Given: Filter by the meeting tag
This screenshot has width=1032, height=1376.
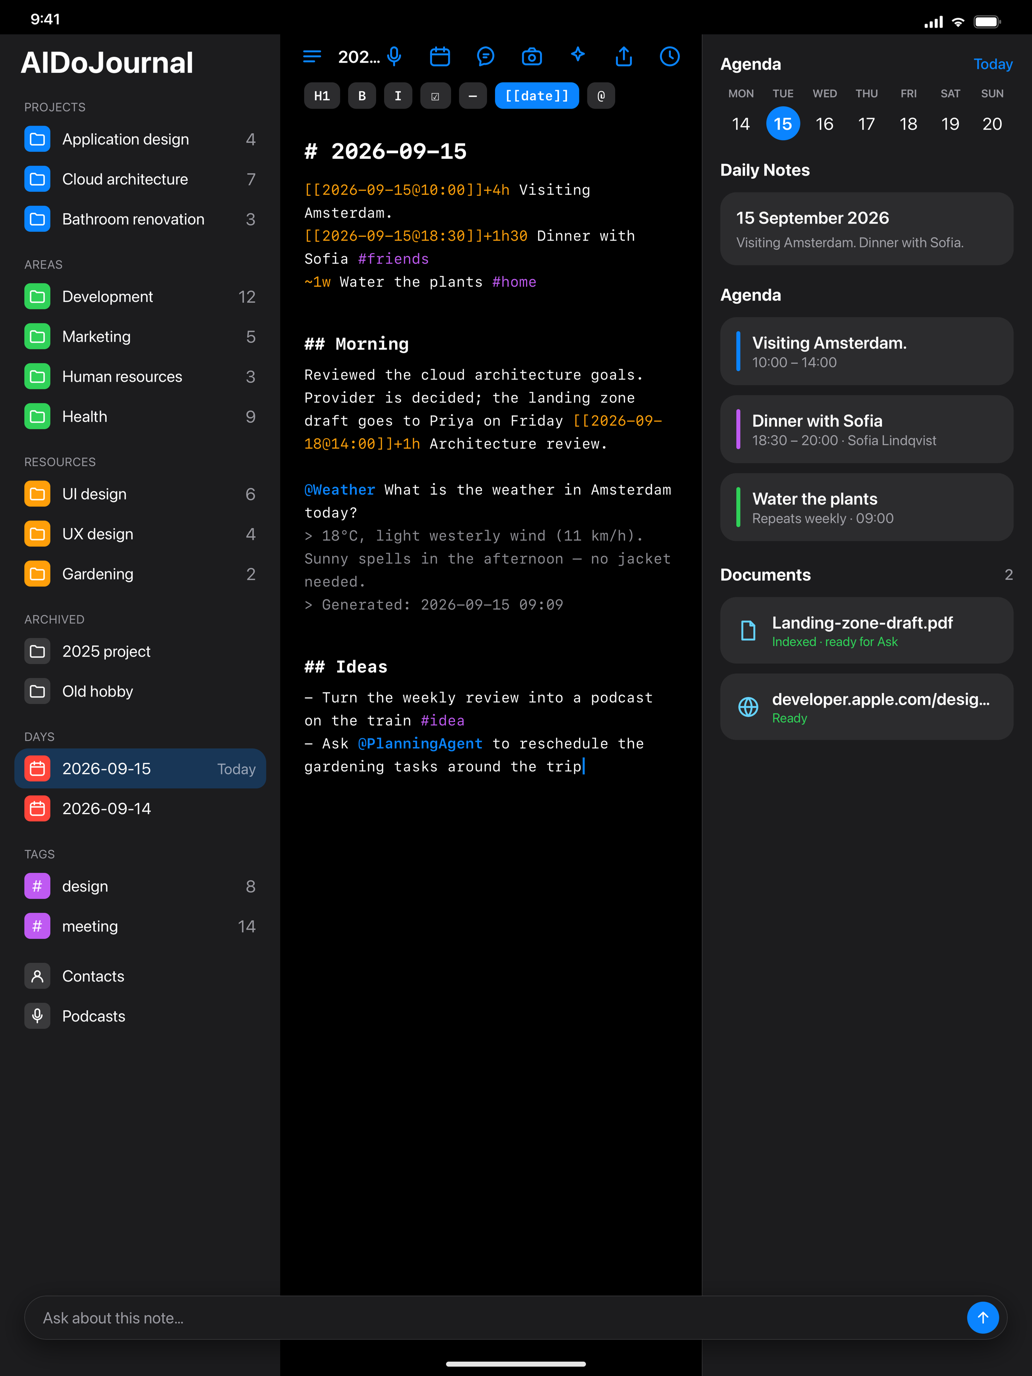Looking at the screenshot, I should 140,926.
